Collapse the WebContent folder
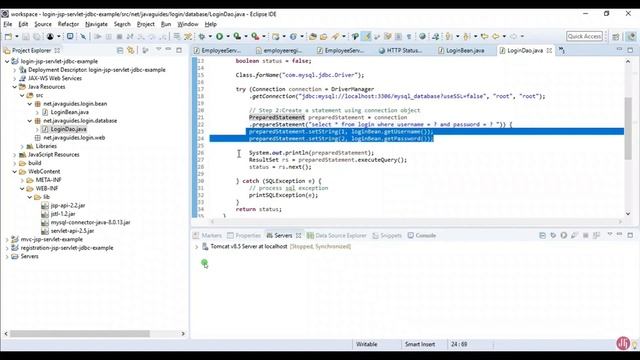Viewport: 640px width, 360px height. (x=15, y=171)
